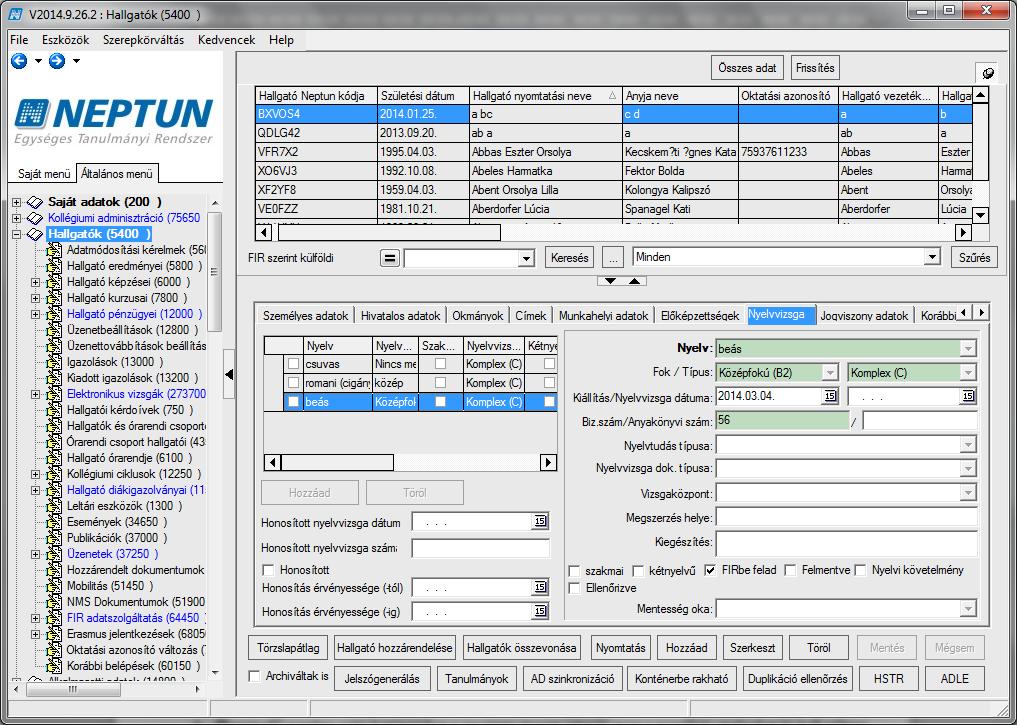1017x725 pixels.
Task: Check the row selector for csuvas language
Action: coord(293,364)
